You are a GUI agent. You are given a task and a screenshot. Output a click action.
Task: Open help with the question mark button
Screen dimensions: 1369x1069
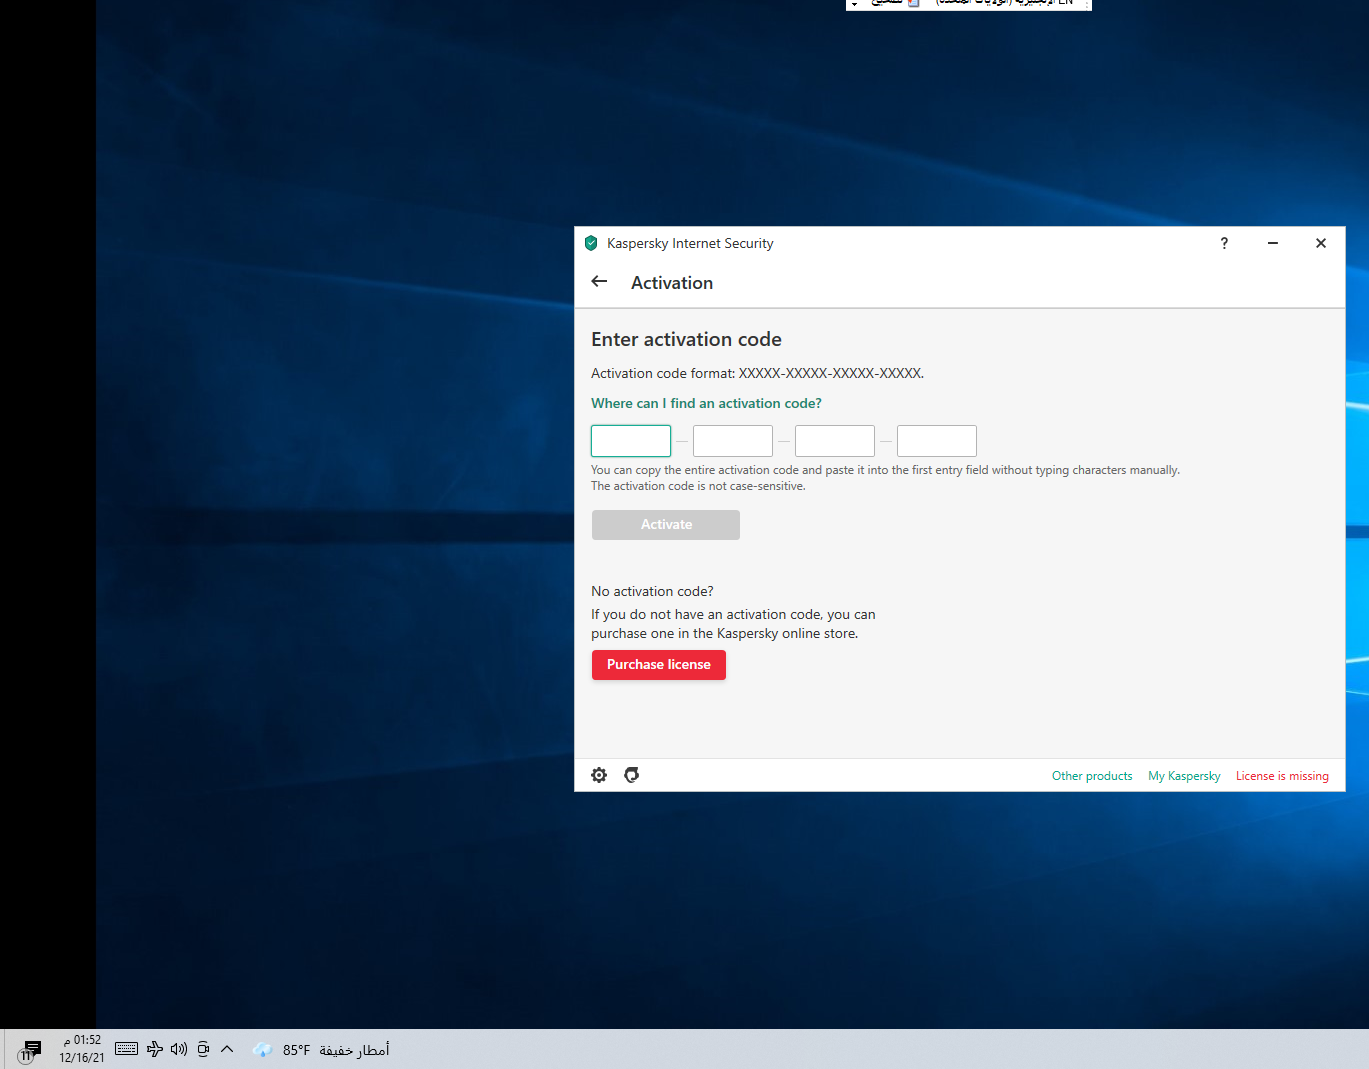pos(1224,243)
